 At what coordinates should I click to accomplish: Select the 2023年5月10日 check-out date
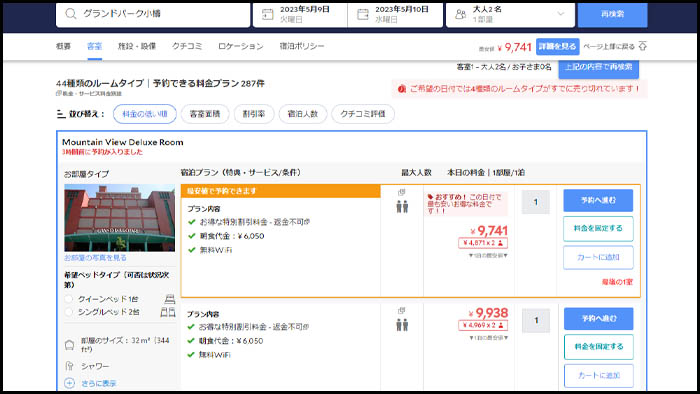[395, 14]
